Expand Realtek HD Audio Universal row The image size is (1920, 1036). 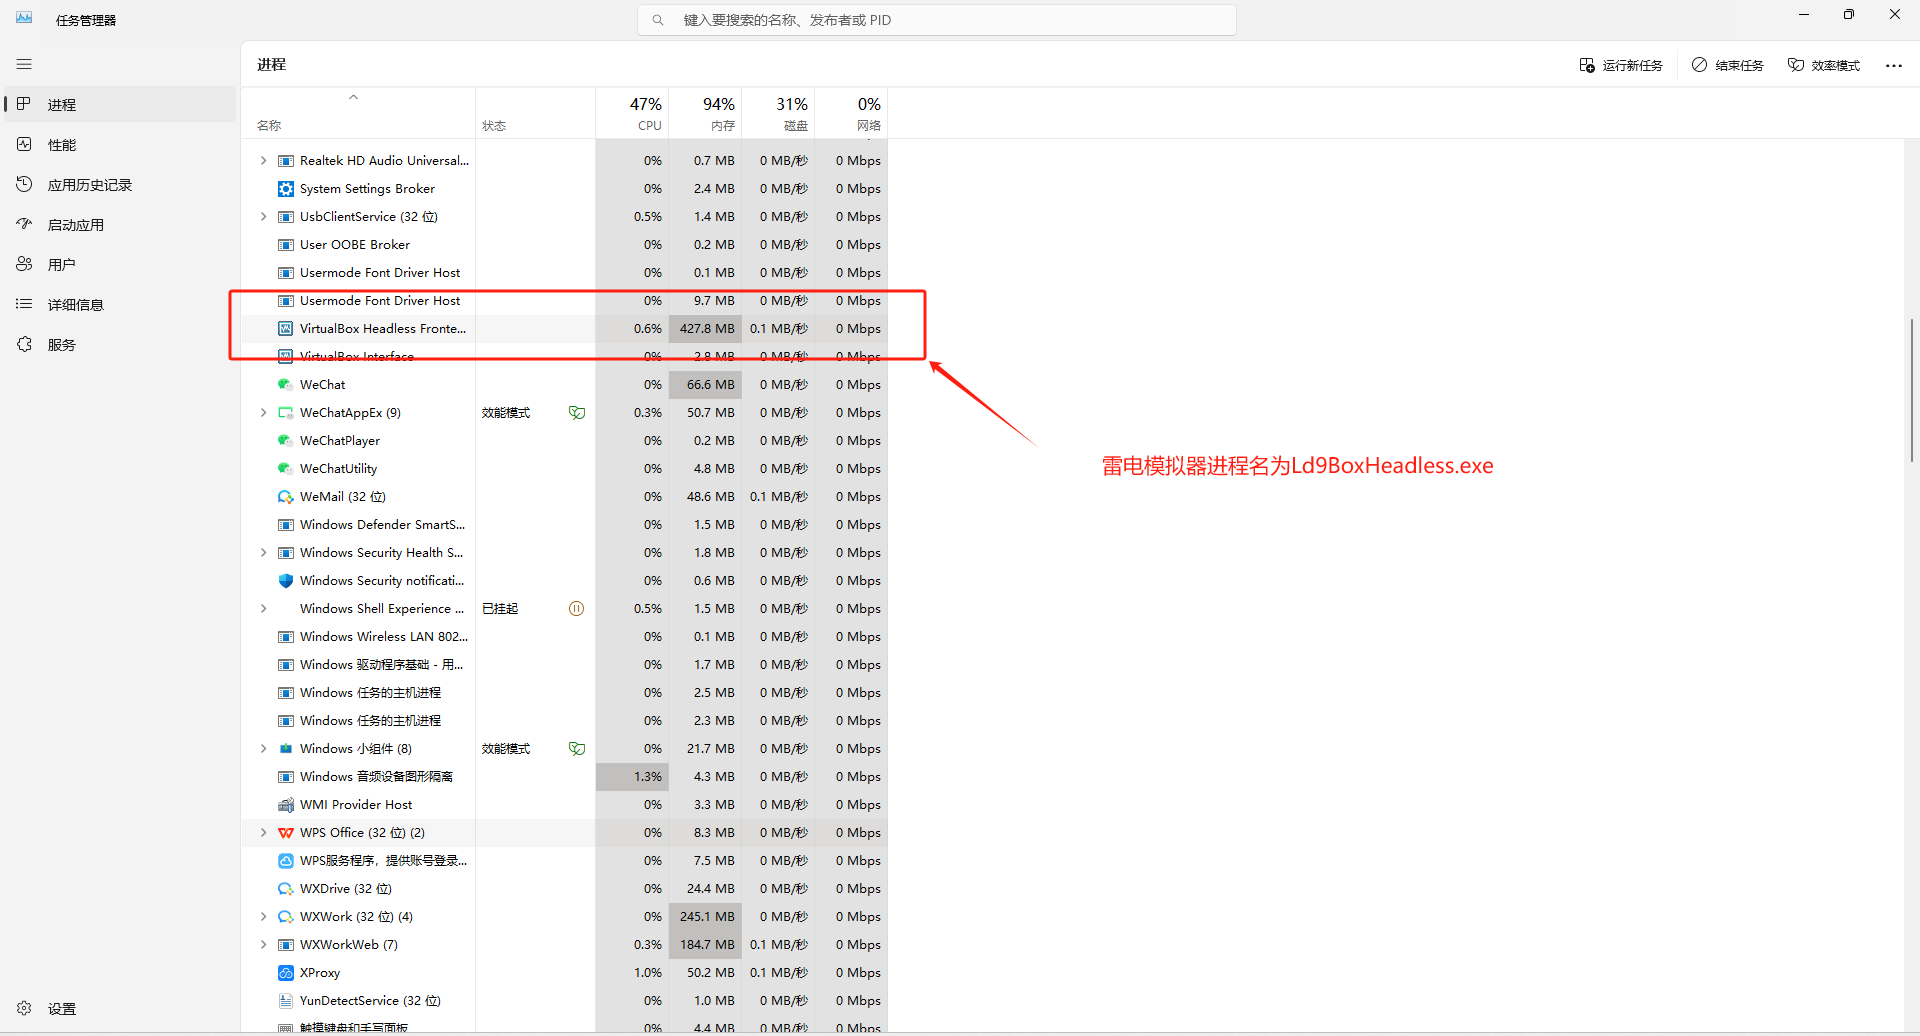(263, 161)
